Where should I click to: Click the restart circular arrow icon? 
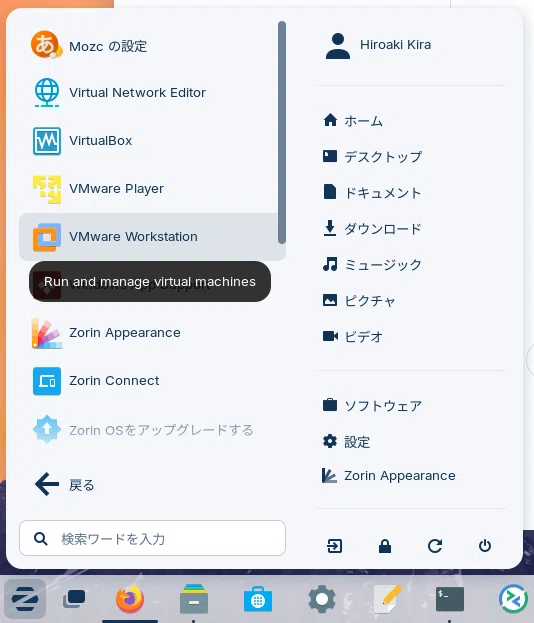click(x=435, y=546)
